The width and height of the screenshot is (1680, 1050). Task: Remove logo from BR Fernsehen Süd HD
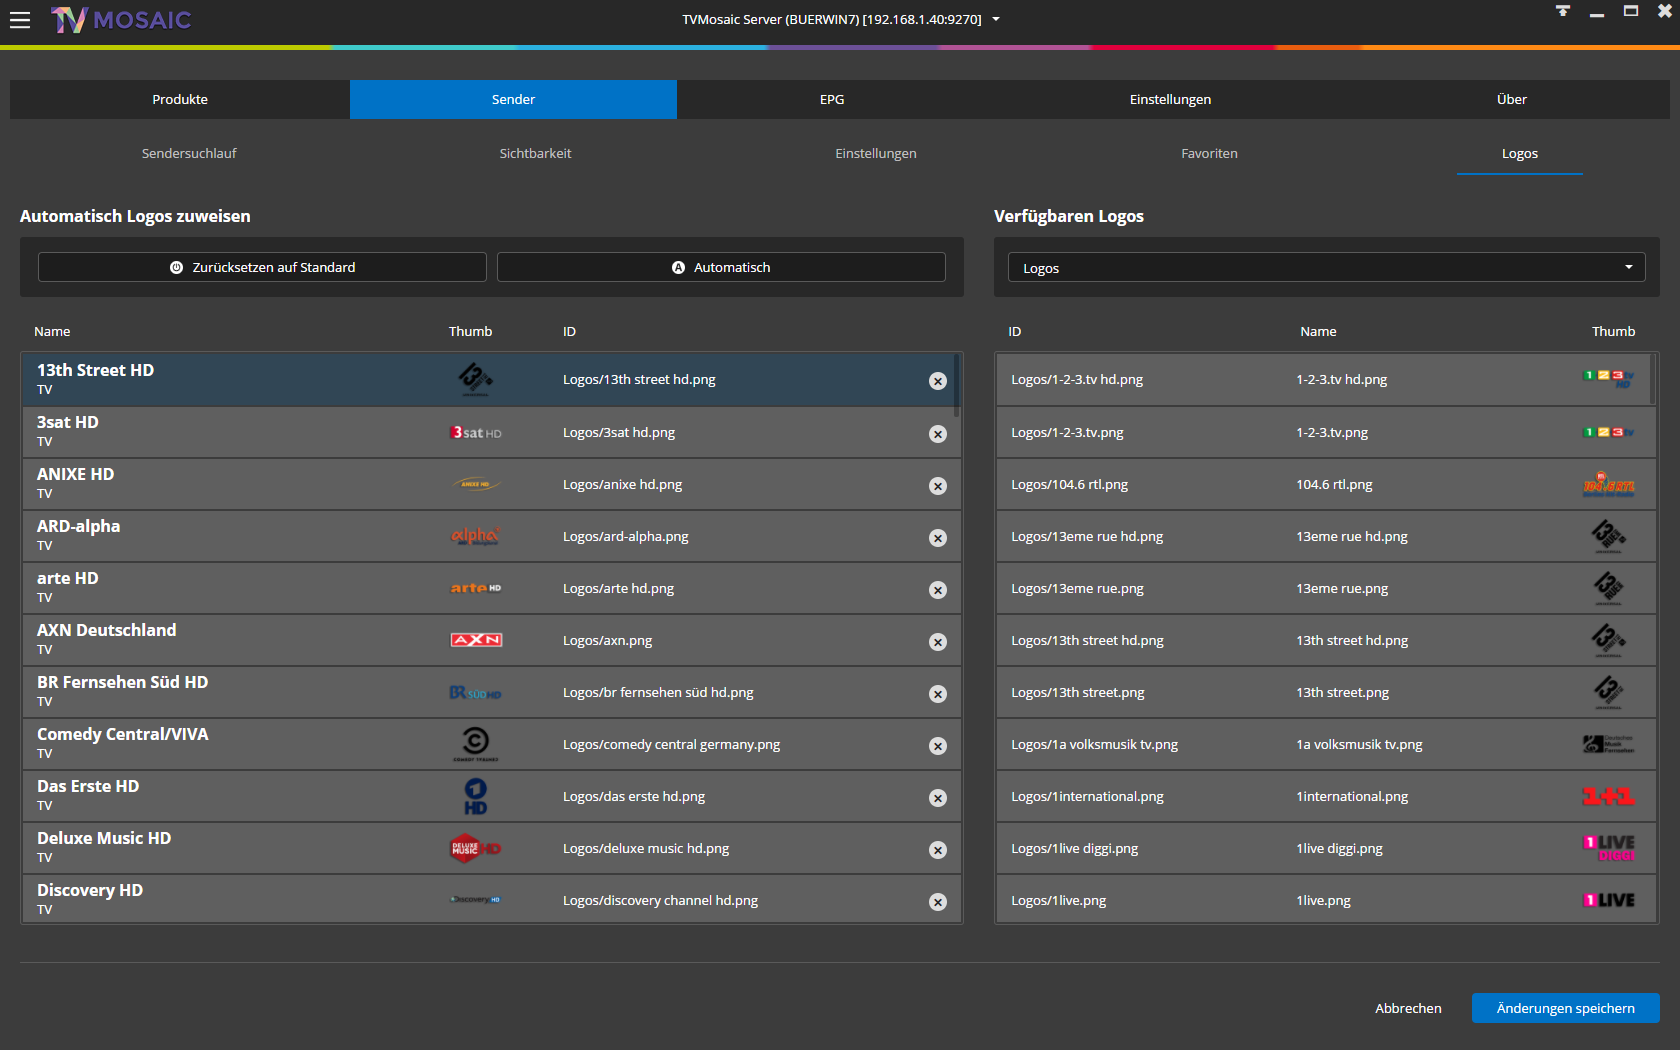[938, 694]
